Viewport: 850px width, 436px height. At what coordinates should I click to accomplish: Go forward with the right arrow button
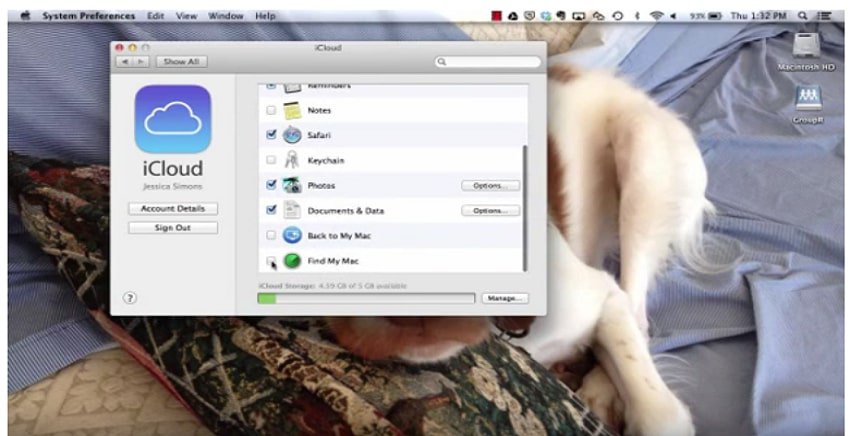140,62
